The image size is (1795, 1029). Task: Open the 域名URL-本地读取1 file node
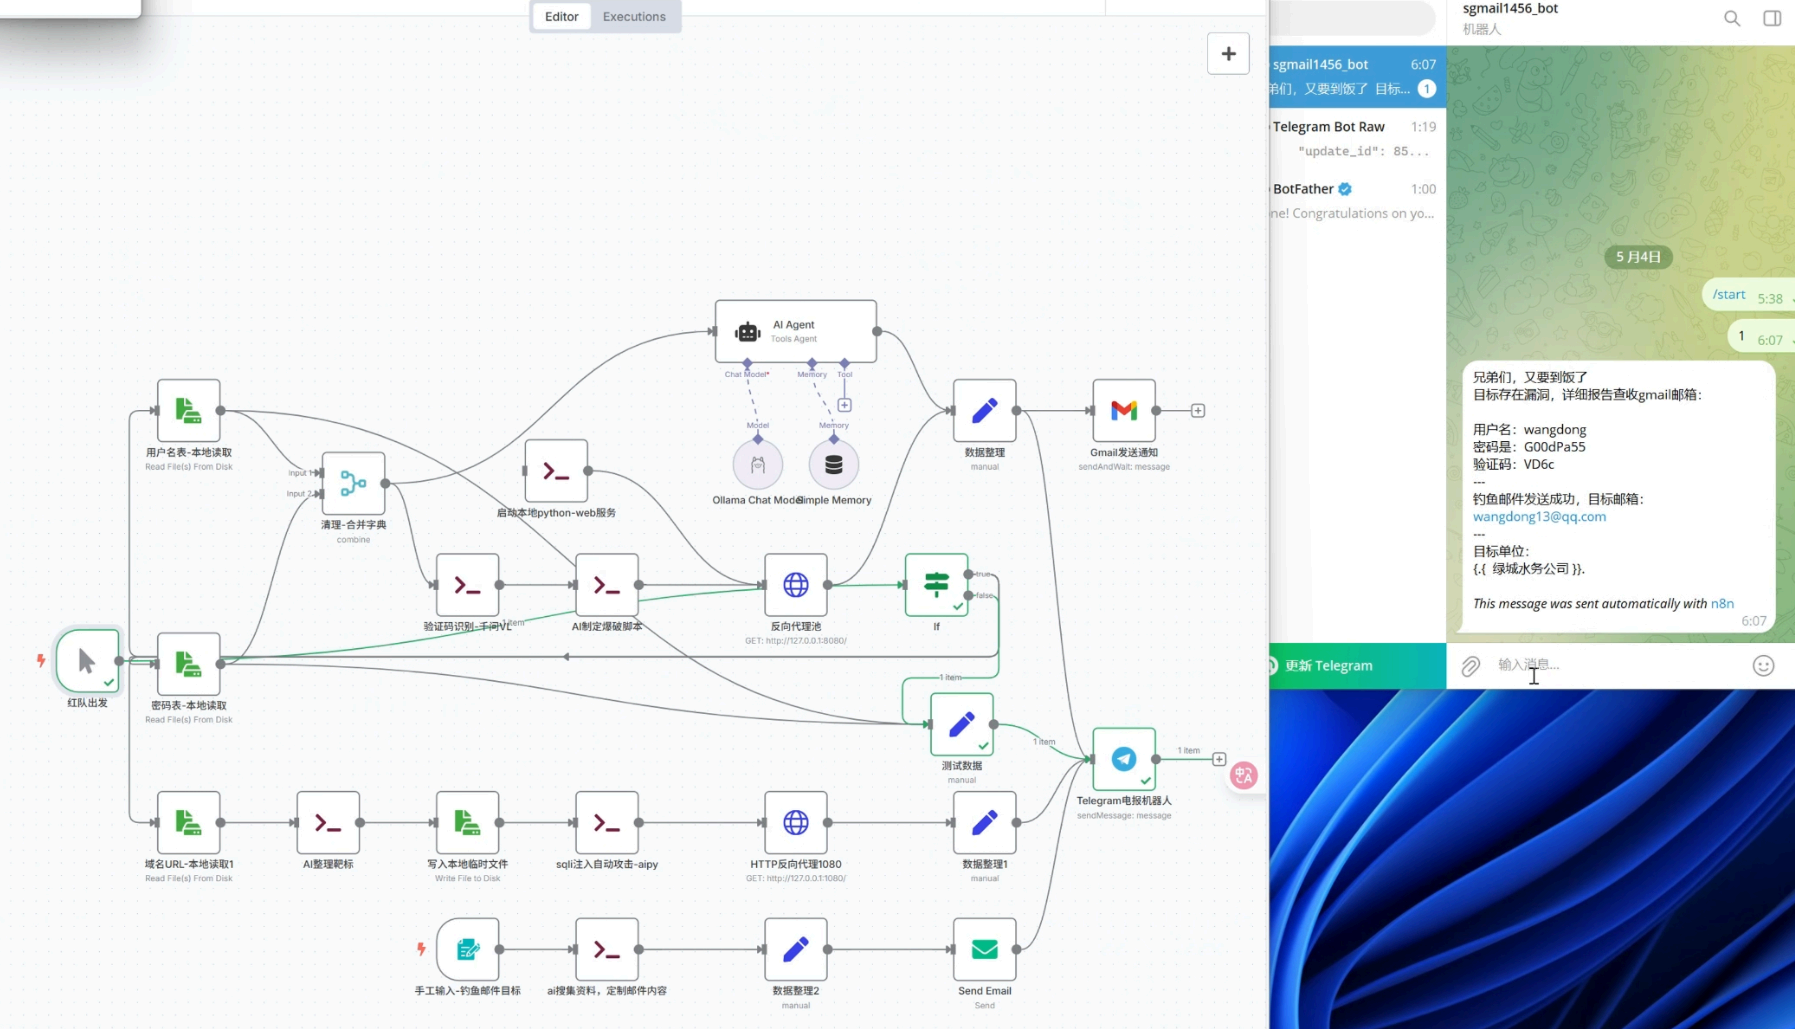tap(188, 822)
